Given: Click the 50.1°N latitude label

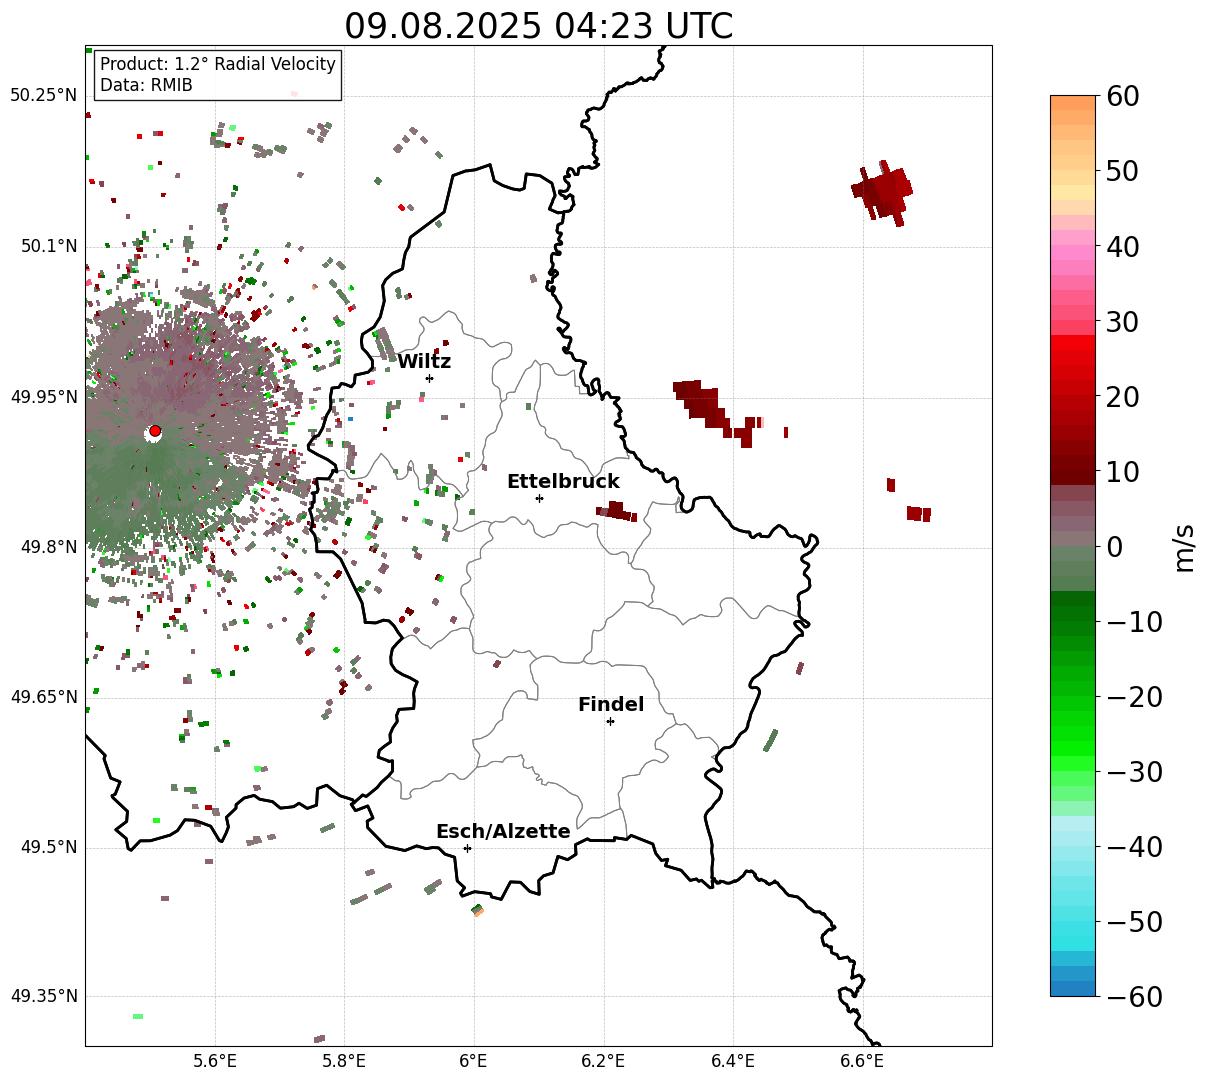Looking at the screenshot, I should pyautogui.click(x=48, y=246).
